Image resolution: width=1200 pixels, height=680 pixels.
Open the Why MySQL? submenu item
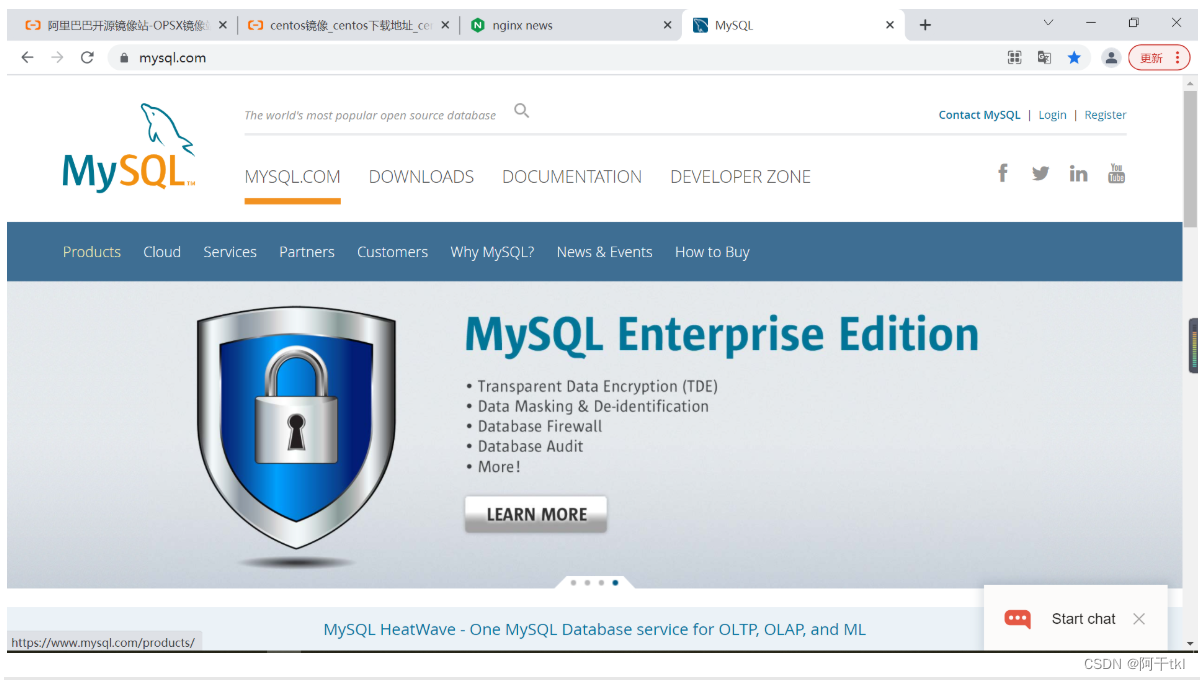click(x=492, y=252)
